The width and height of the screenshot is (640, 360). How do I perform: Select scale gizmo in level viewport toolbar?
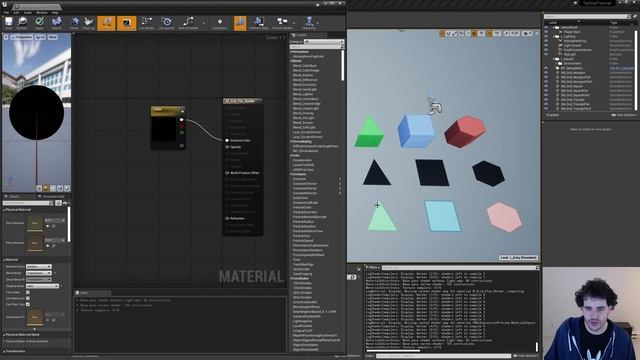click(x=454, y=33)
